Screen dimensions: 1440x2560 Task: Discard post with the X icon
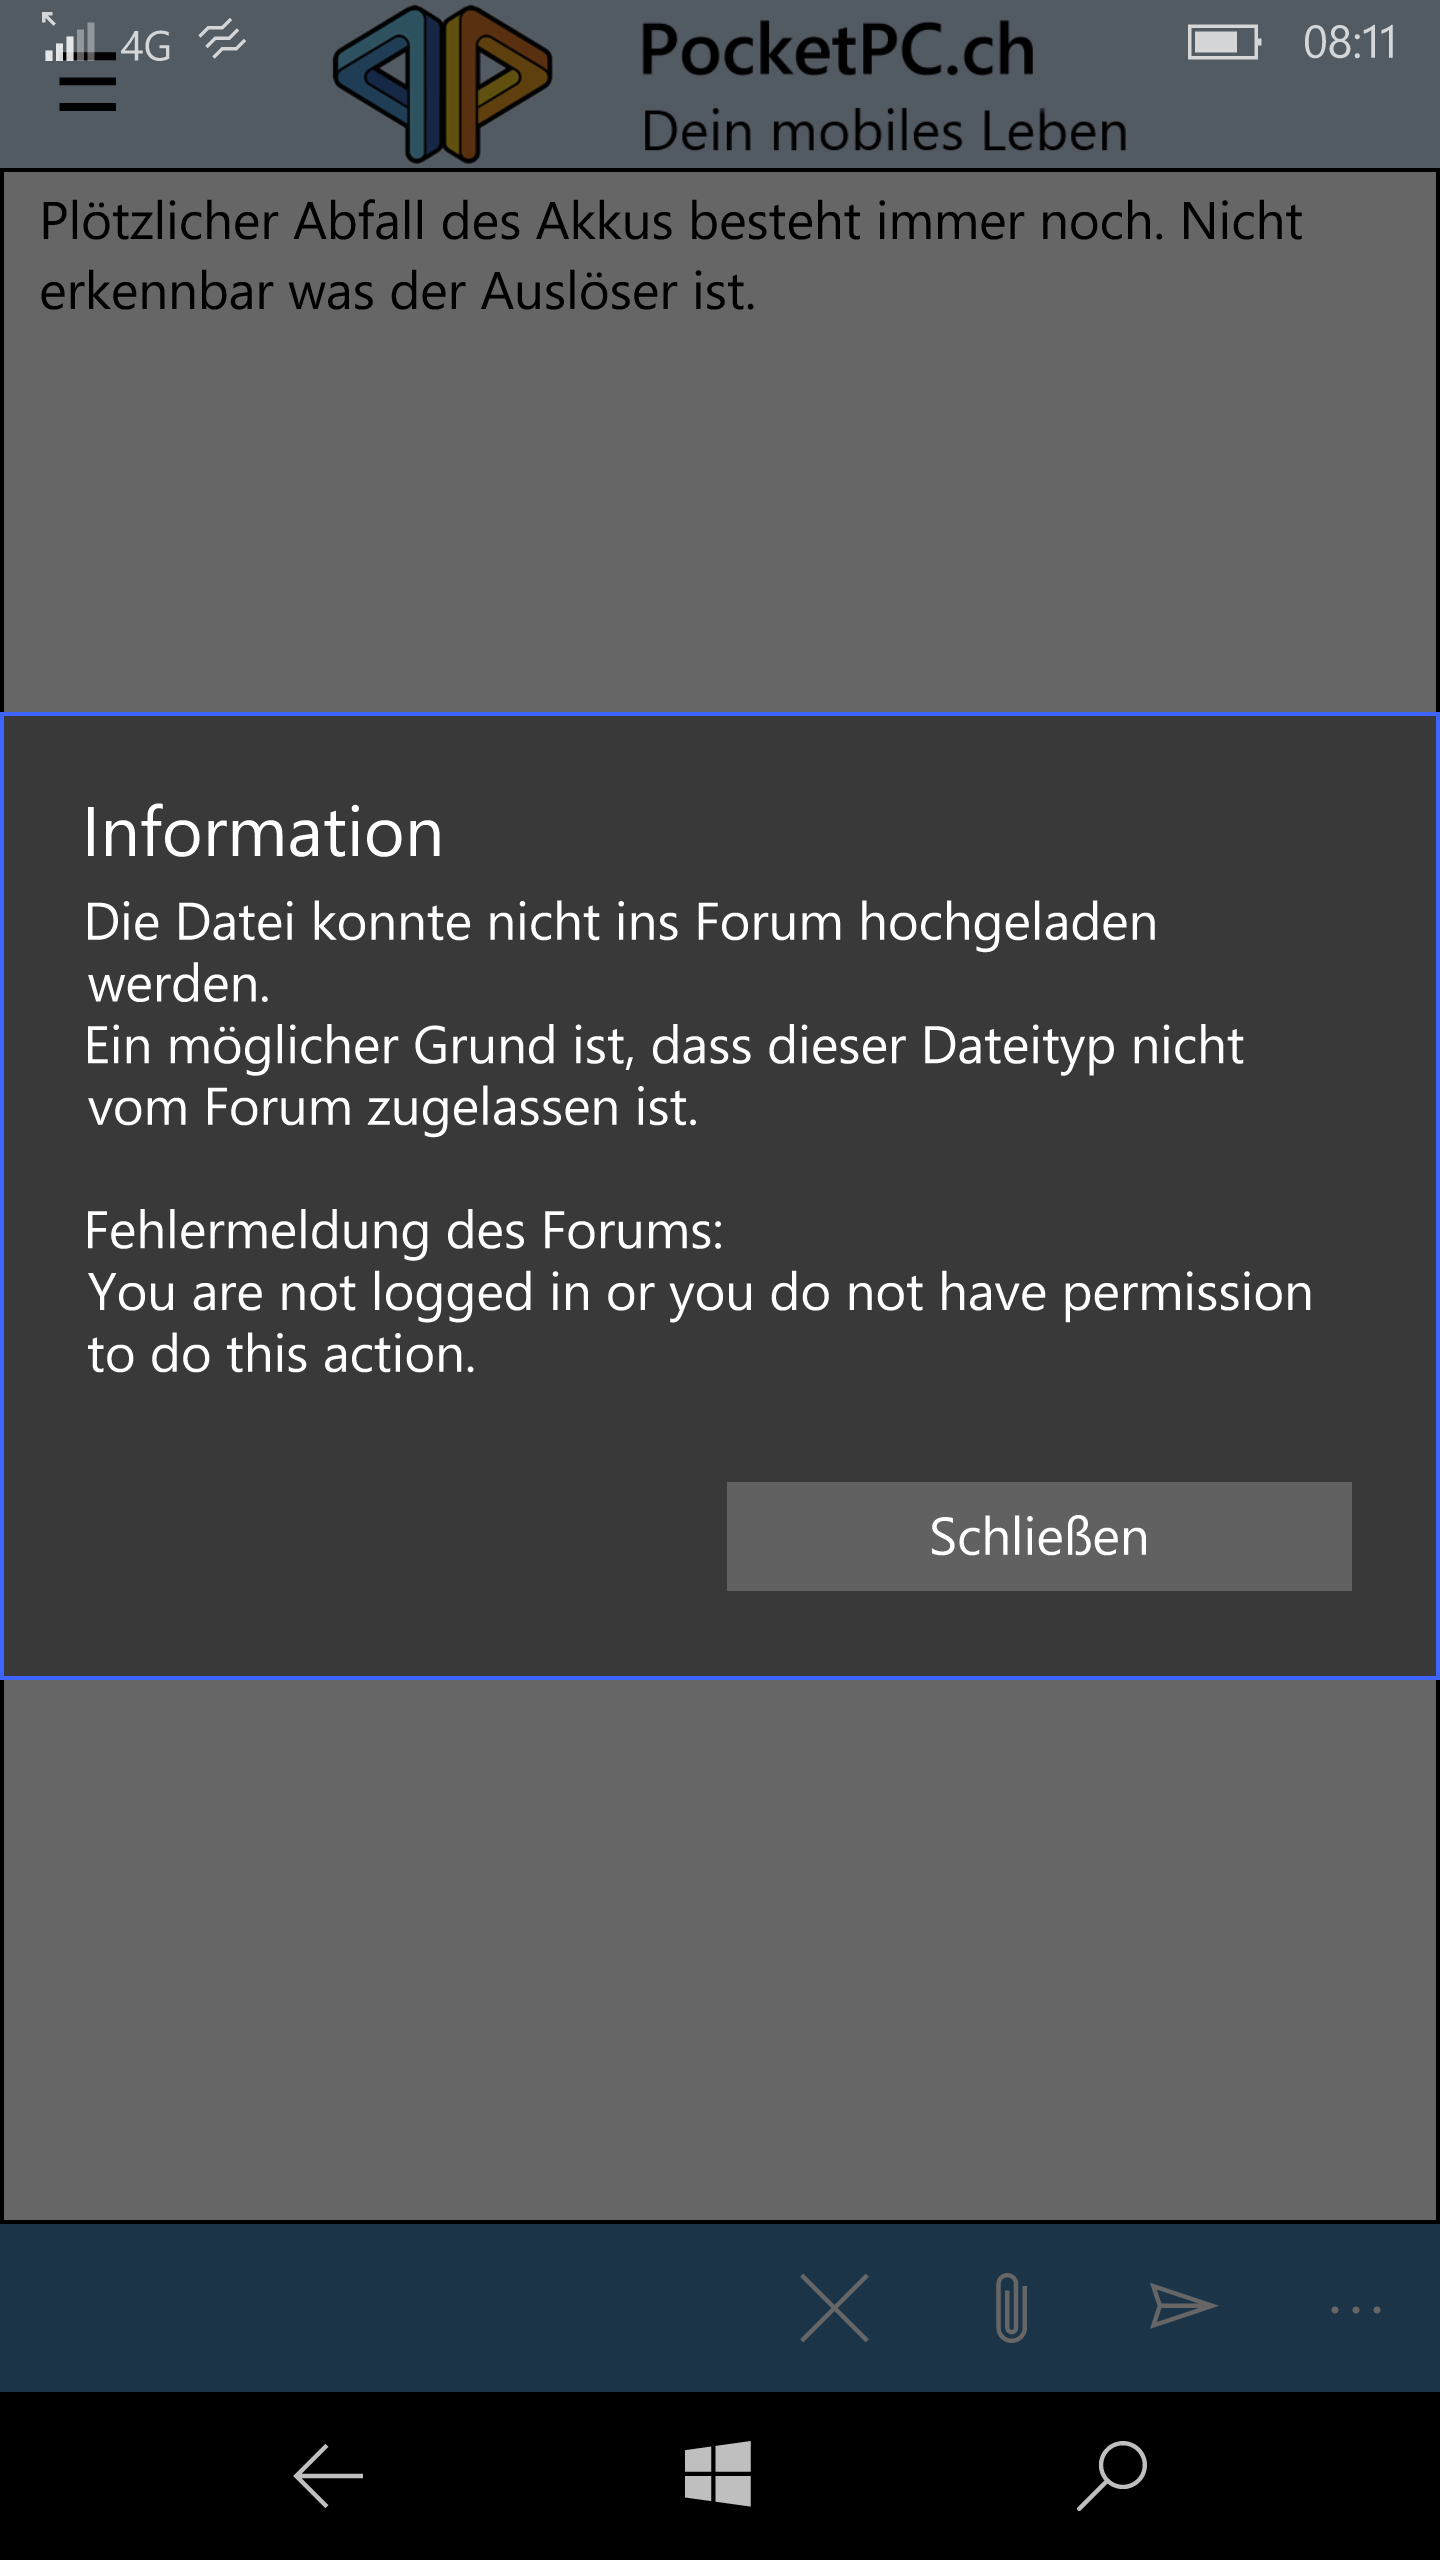point(834,2308)
